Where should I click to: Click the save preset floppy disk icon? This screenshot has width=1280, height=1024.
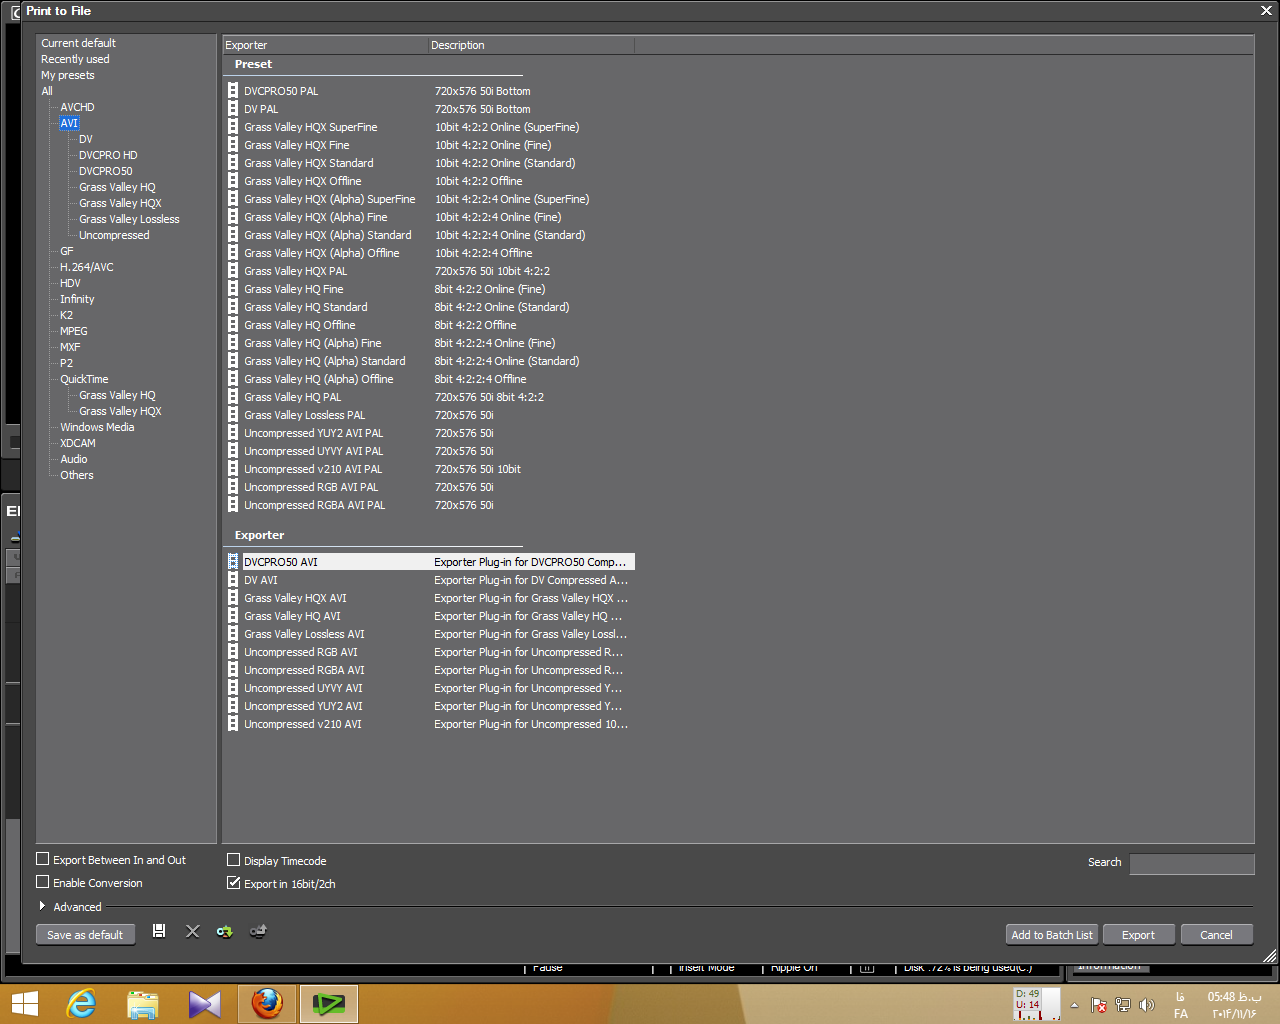click(x=159, y=931)
